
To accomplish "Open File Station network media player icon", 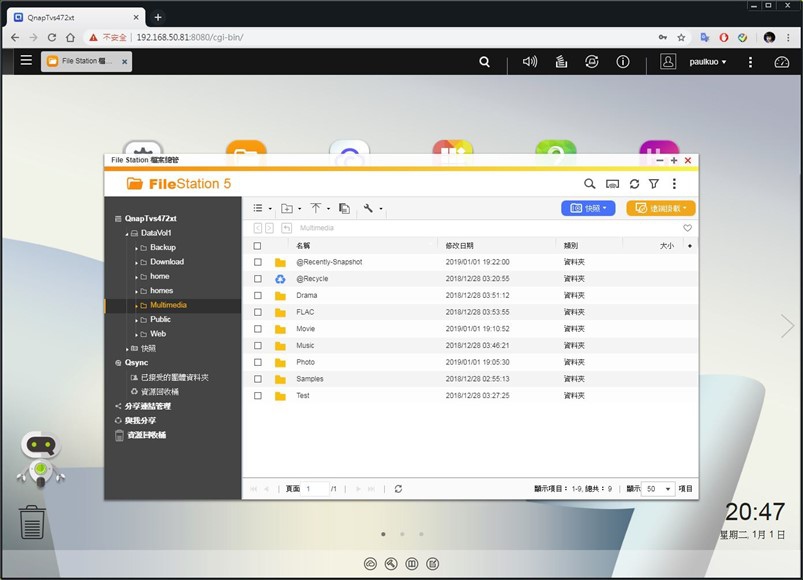I will pyautogui.click(x=612, y=184).
